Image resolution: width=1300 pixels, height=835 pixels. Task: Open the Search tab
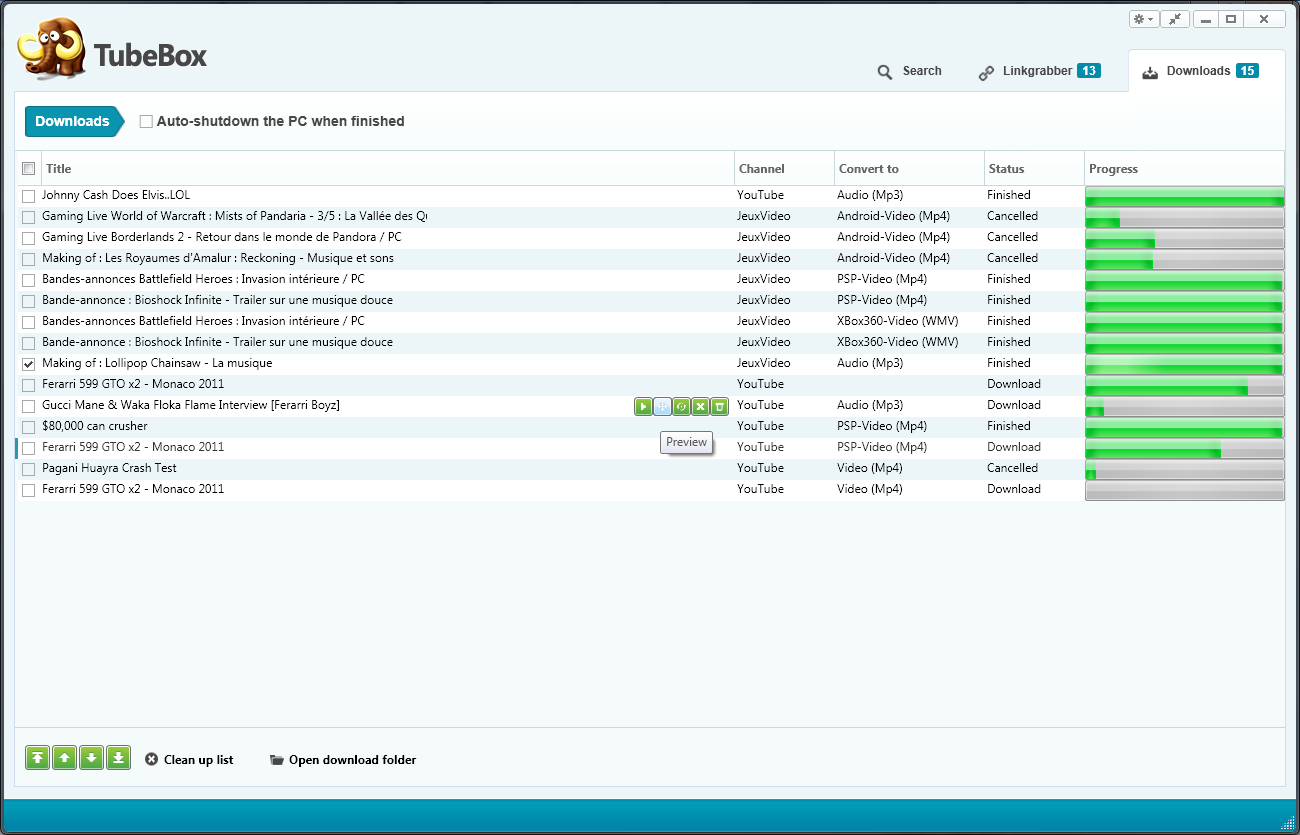pyautogui.click(x=909, y=71)
